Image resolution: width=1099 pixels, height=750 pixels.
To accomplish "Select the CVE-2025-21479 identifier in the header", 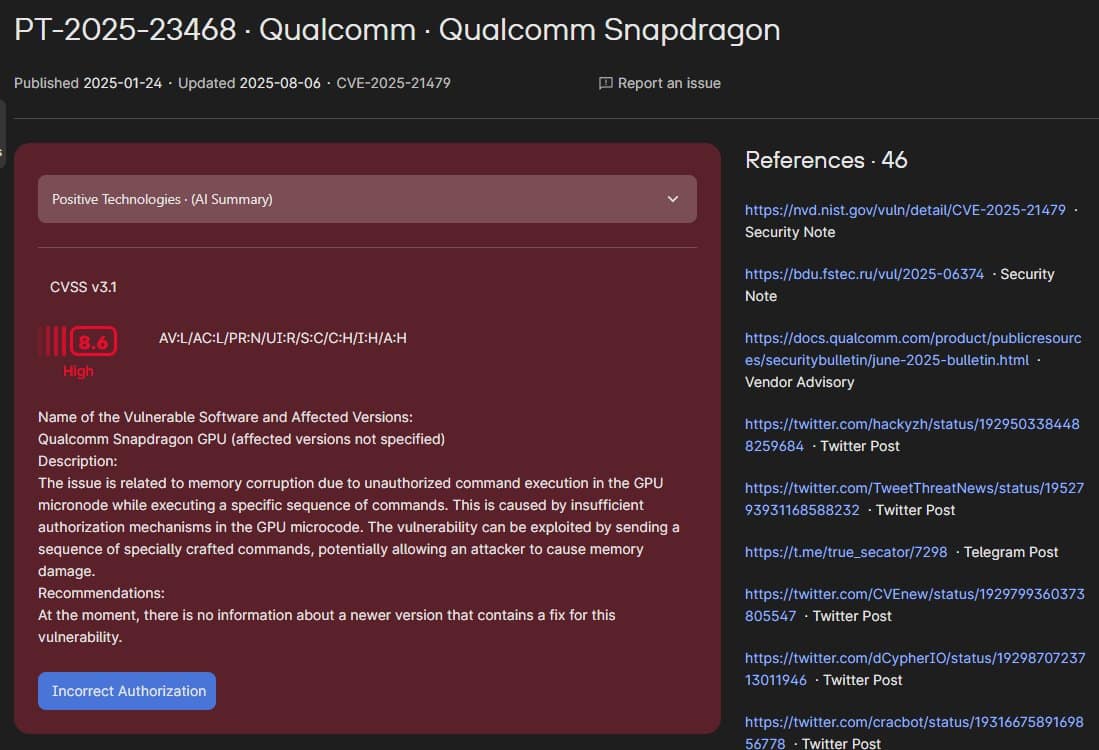I will click(393, 83).
